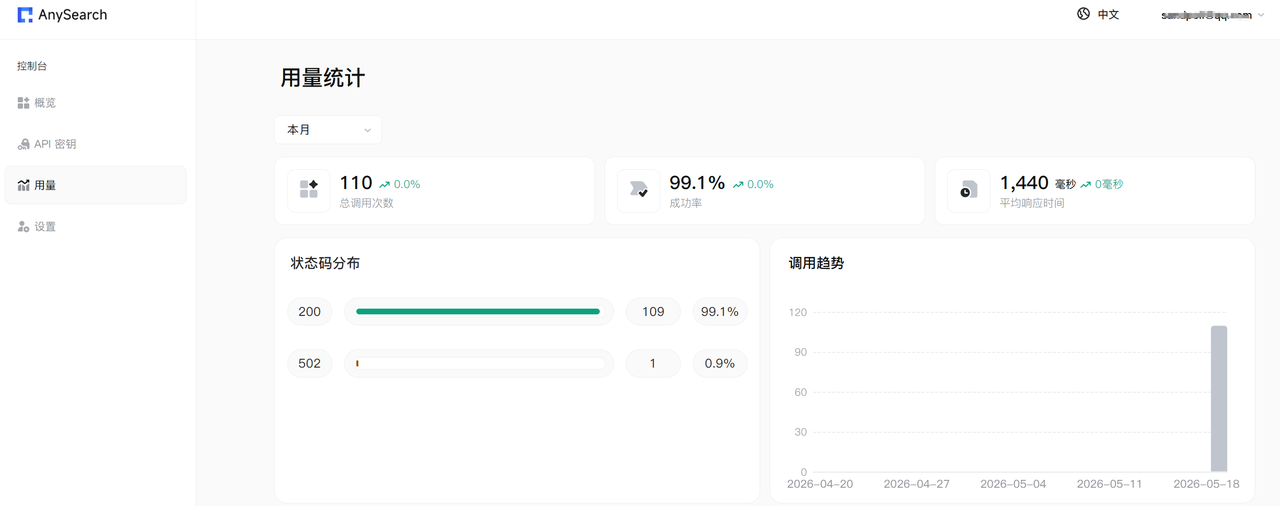This screenshot has width=1280, height=506.
Task: Open API 密钥 page in sidebar
Action: pos(95,144)
